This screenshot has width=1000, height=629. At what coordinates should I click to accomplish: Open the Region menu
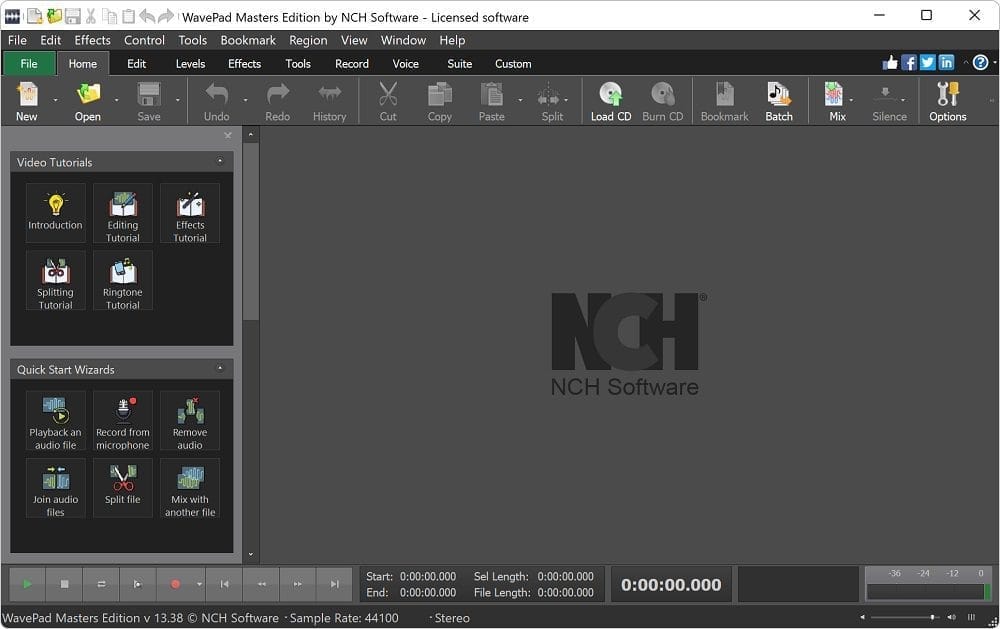(308, 40)
